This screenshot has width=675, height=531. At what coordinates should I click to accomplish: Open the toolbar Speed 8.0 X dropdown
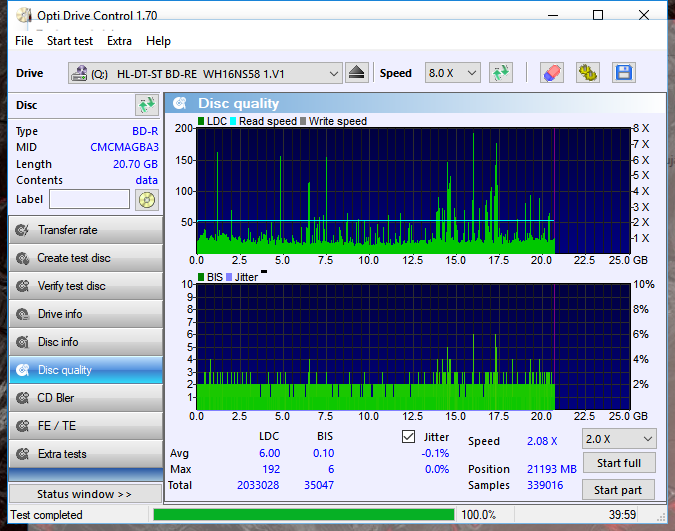click(452, 73)
